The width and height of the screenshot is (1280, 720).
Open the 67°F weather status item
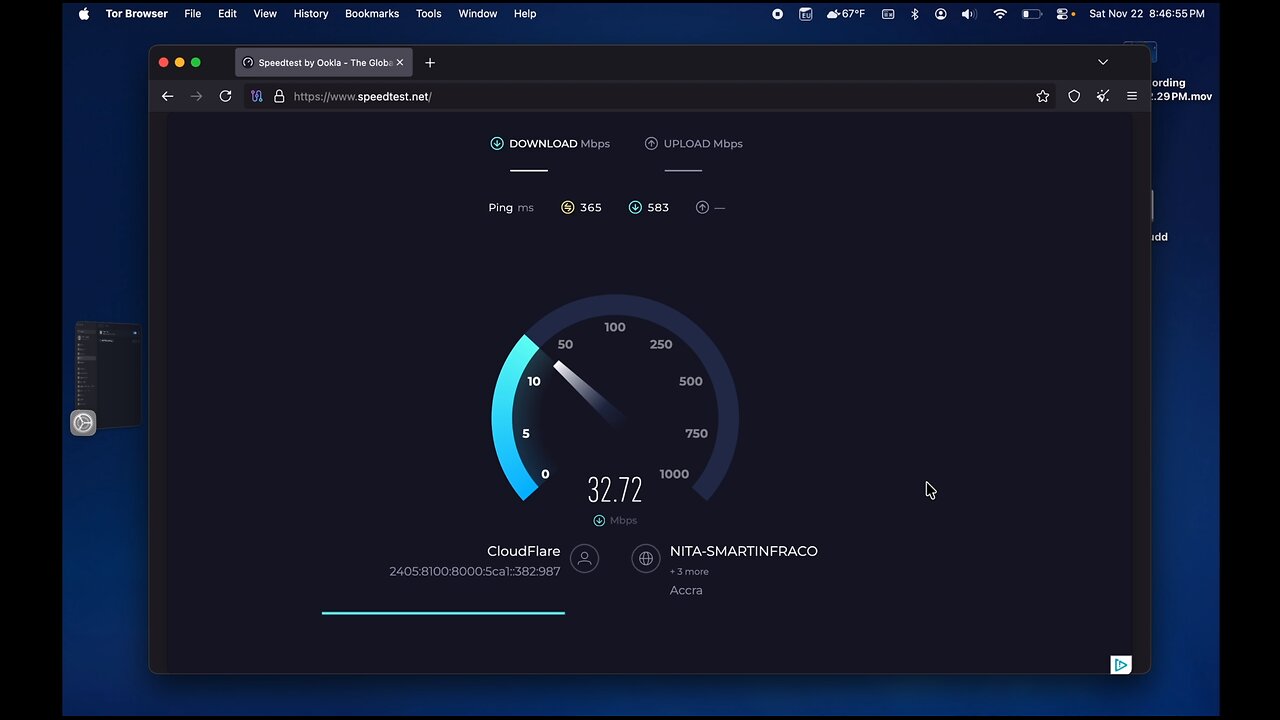point(846,14)
